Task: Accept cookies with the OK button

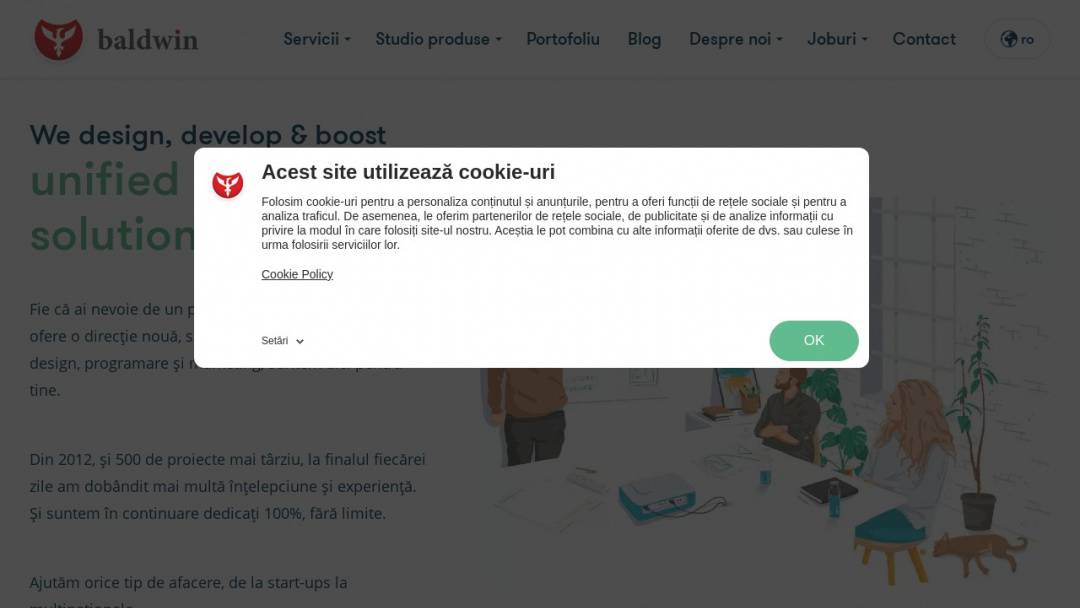Action: tap(813, 340)
